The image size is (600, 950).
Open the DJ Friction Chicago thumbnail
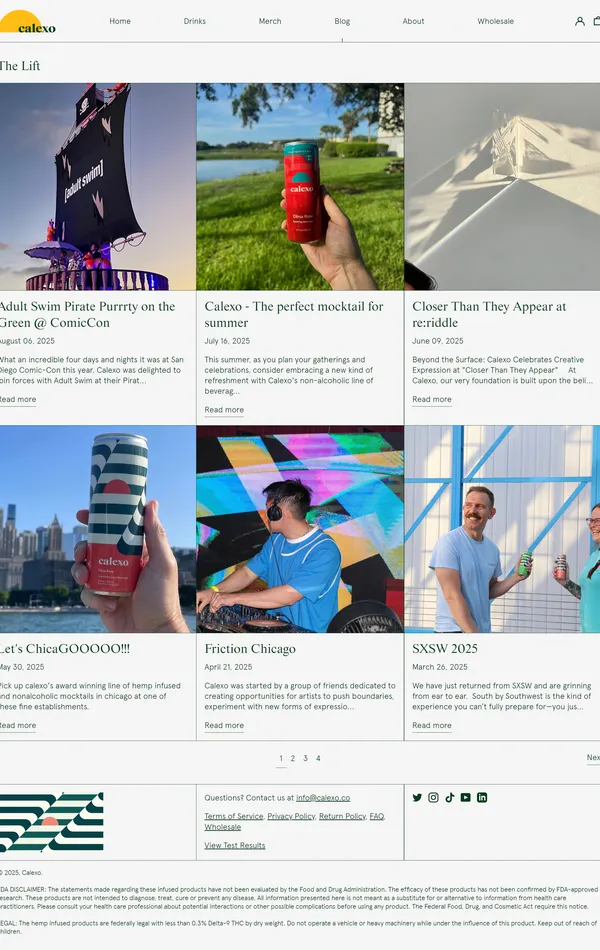tap(300, 529)
